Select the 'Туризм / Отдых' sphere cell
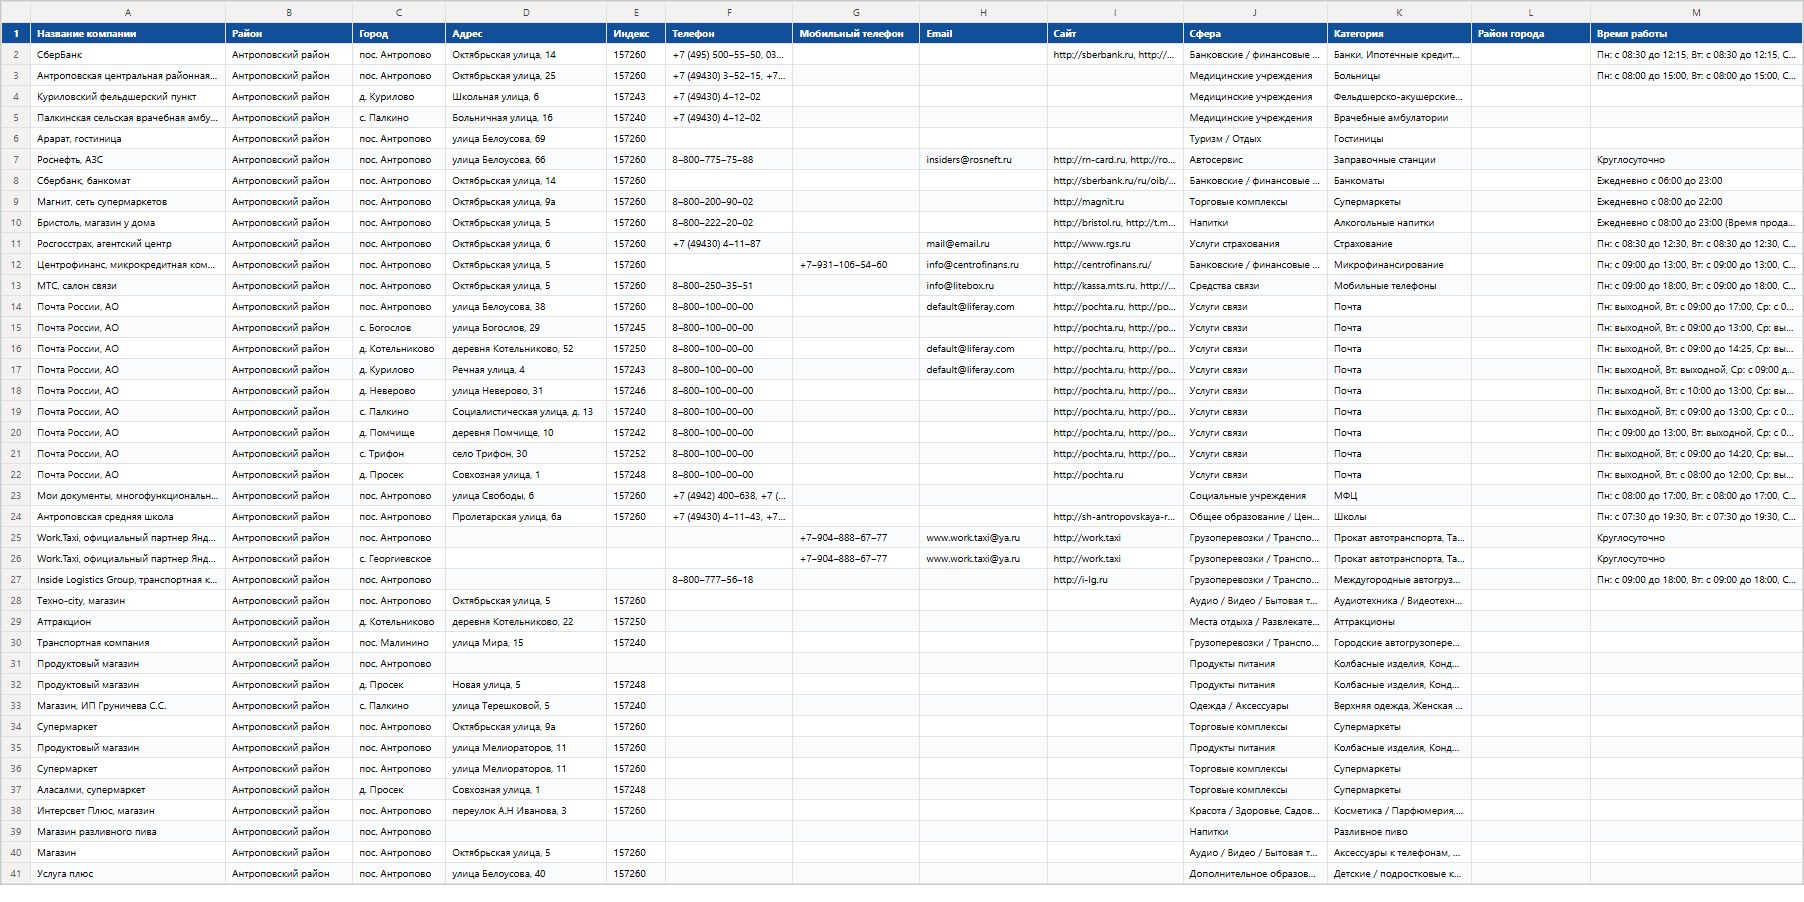 point(1255,139)
